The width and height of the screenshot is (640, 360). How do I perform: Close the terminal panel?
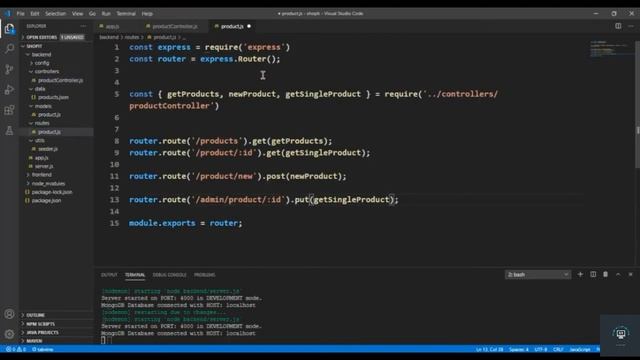tap(631, 274)
